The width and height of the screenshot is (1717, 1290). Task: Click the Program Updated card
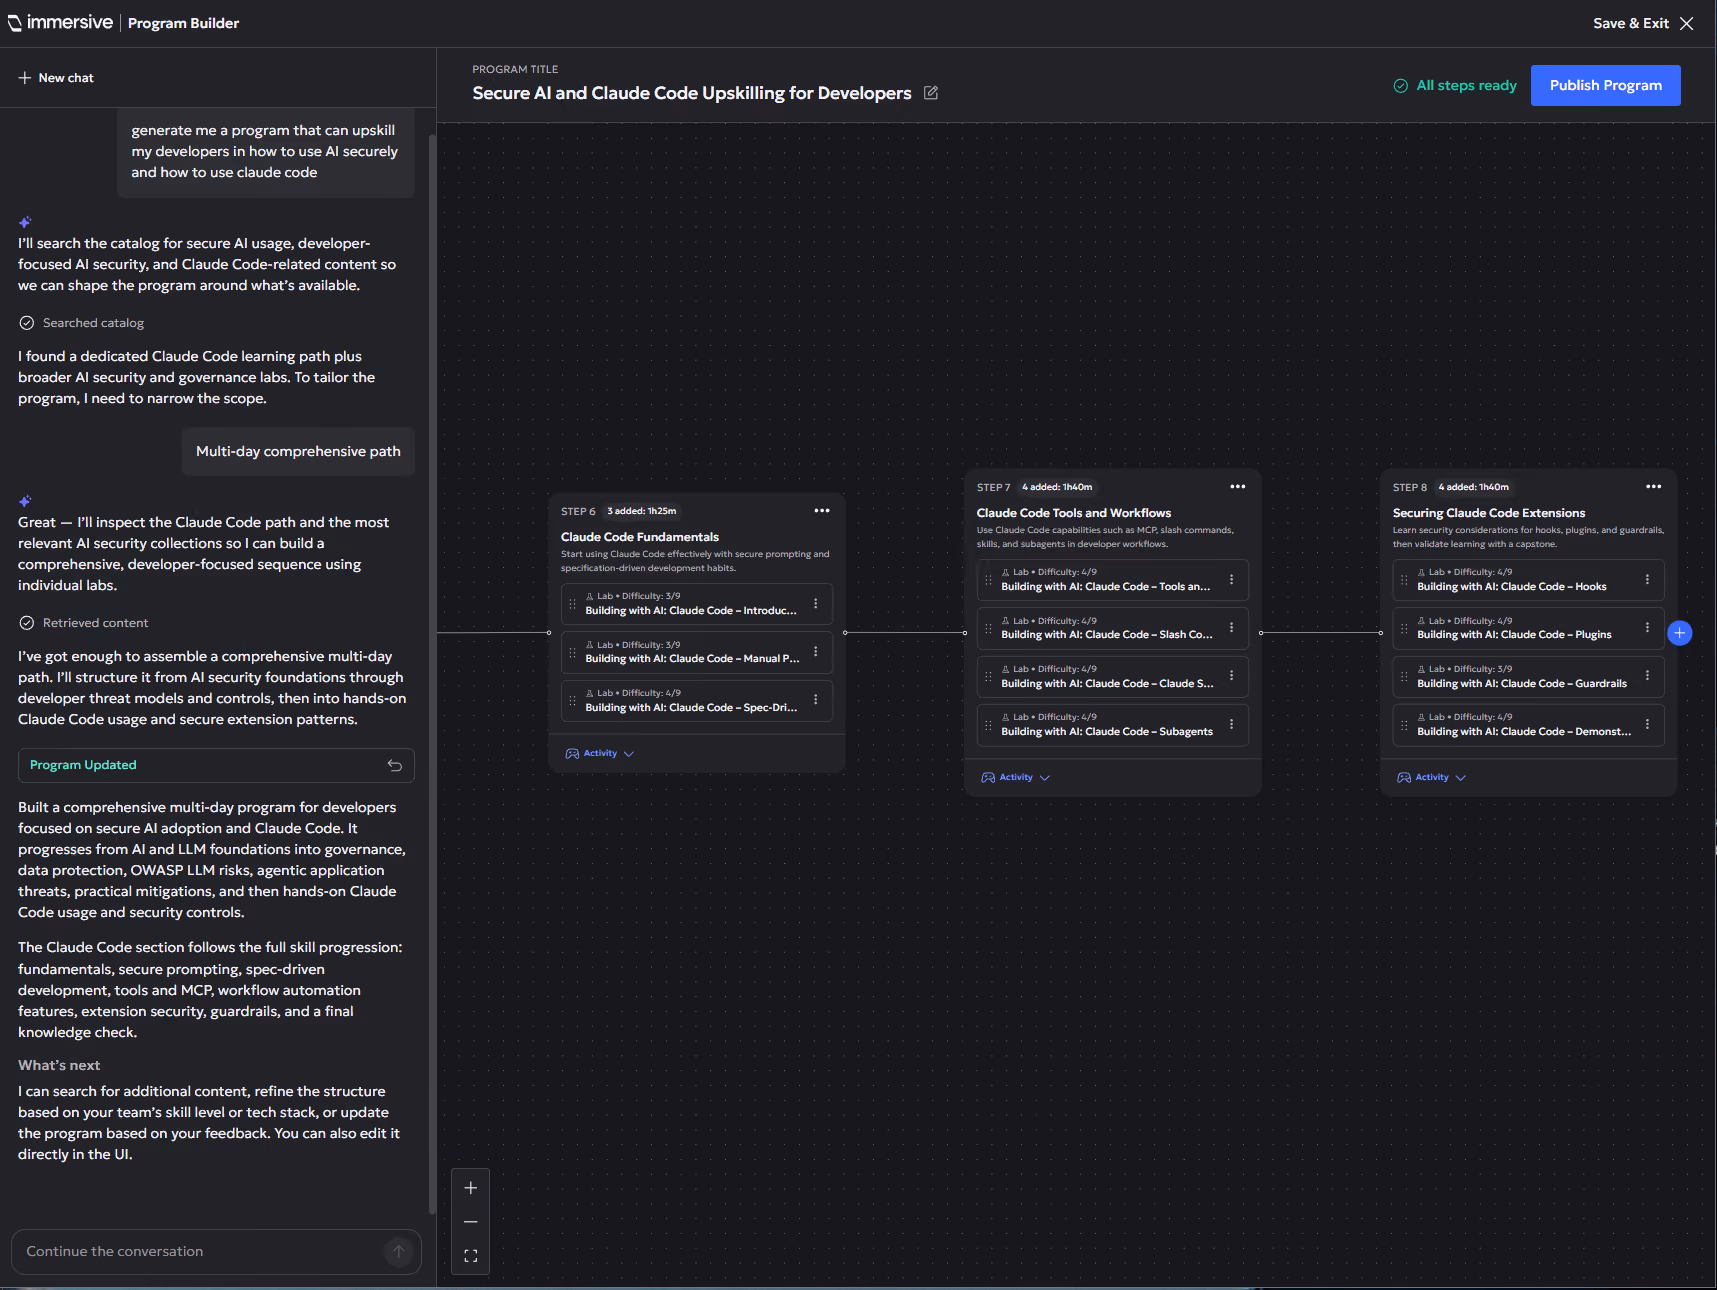[216, 765]
